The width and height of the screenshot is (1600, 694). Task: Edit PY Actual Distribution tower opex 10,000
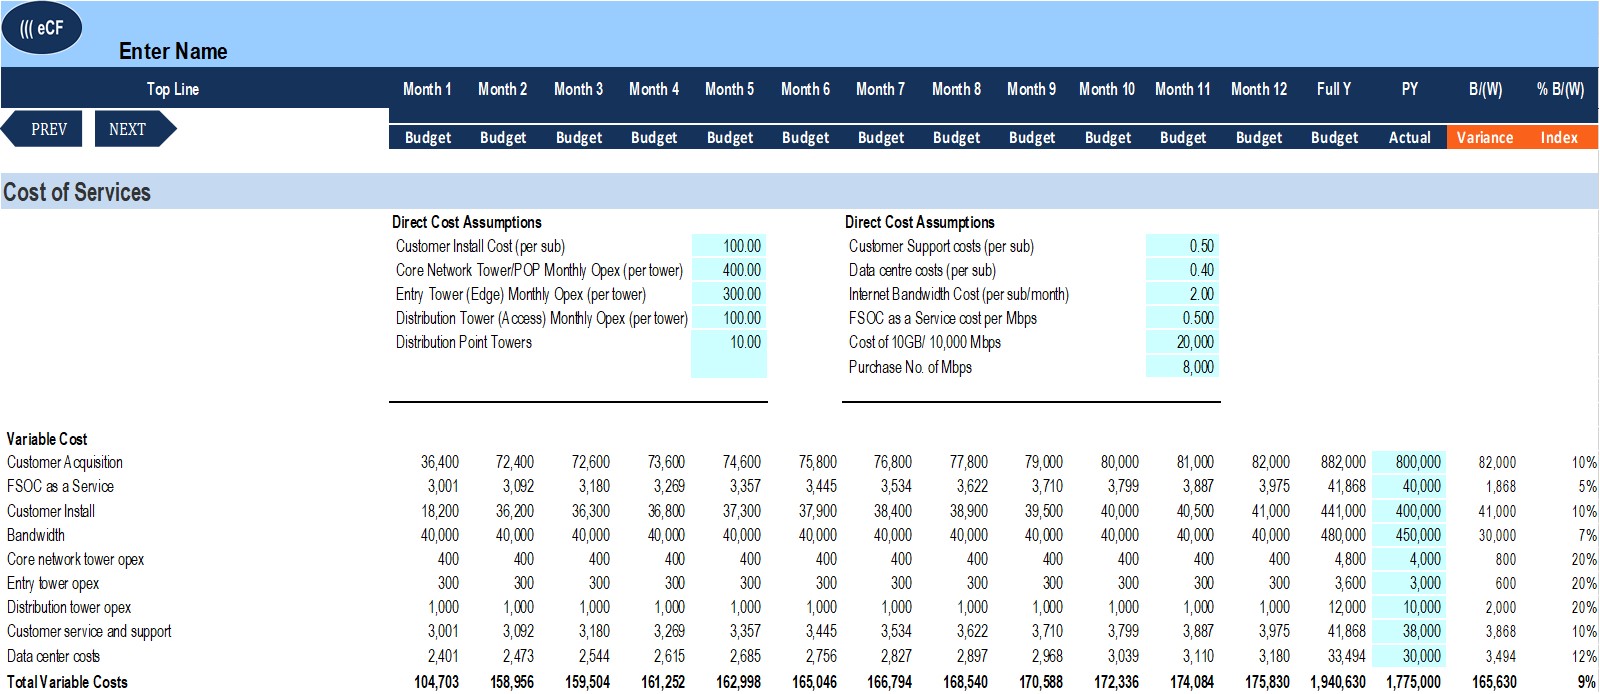pos(1408,607)
